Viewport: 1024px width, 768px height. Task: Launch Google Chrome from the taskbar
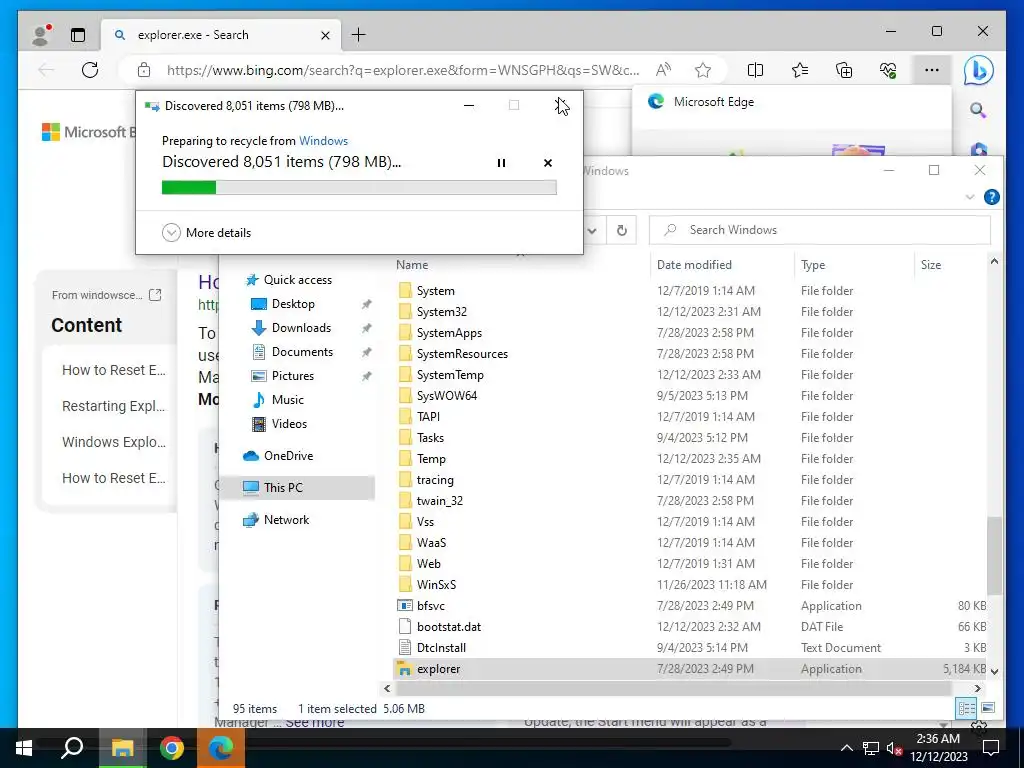172,748
